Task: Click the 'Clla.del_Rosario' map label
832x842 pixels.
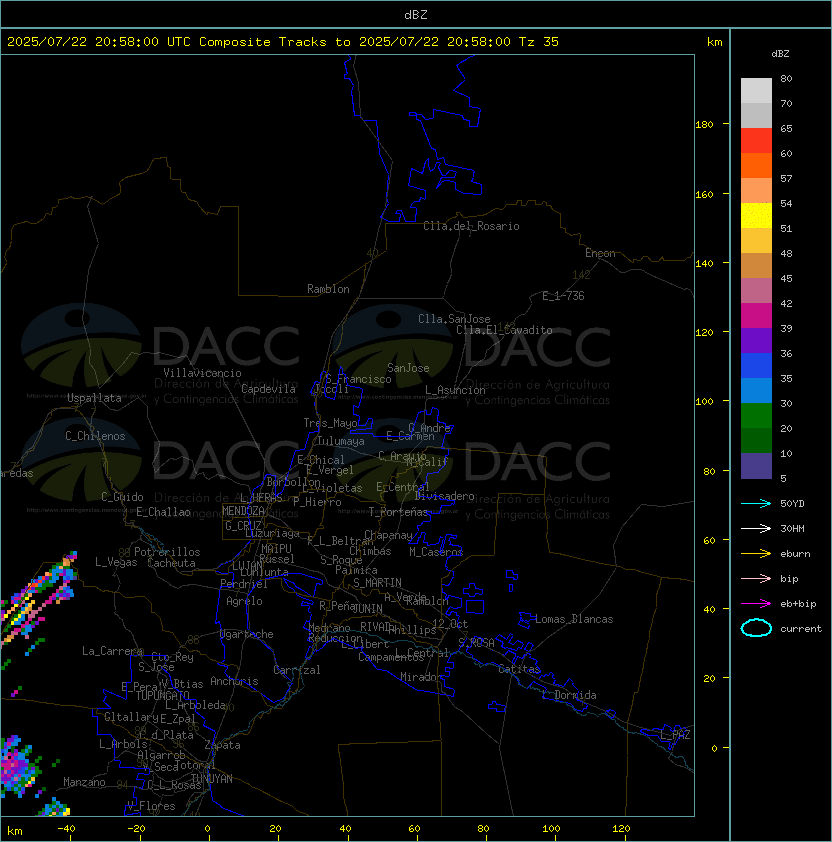Action: point(471,226)
